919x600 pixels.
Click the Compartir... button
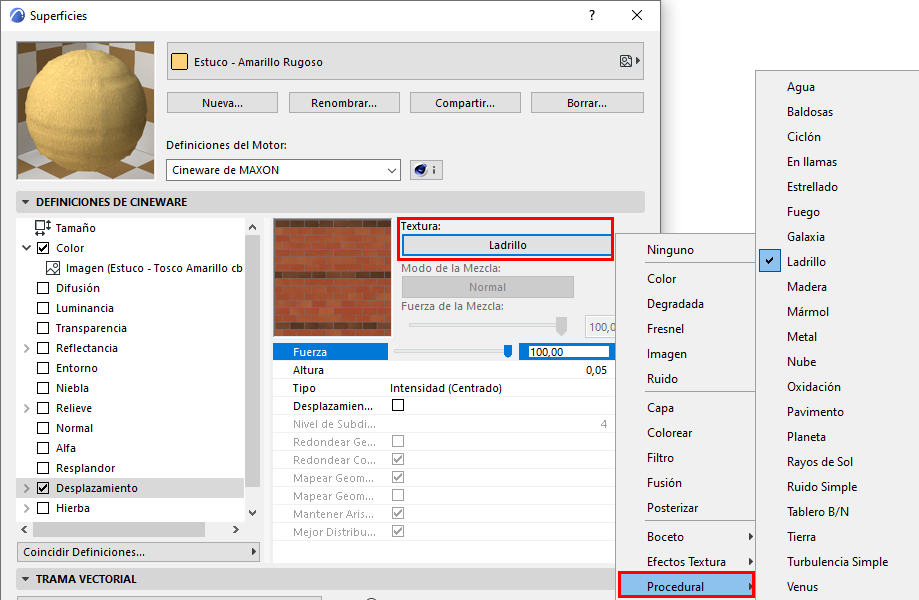tap(465, 103)
